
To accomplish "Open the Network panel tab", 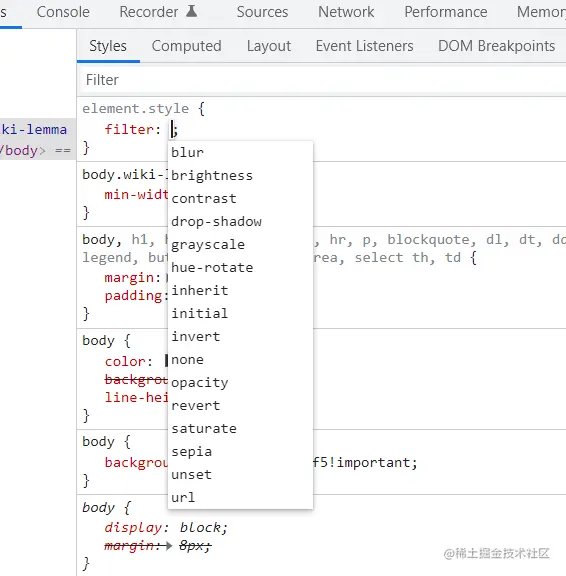I will coord(346,12).
